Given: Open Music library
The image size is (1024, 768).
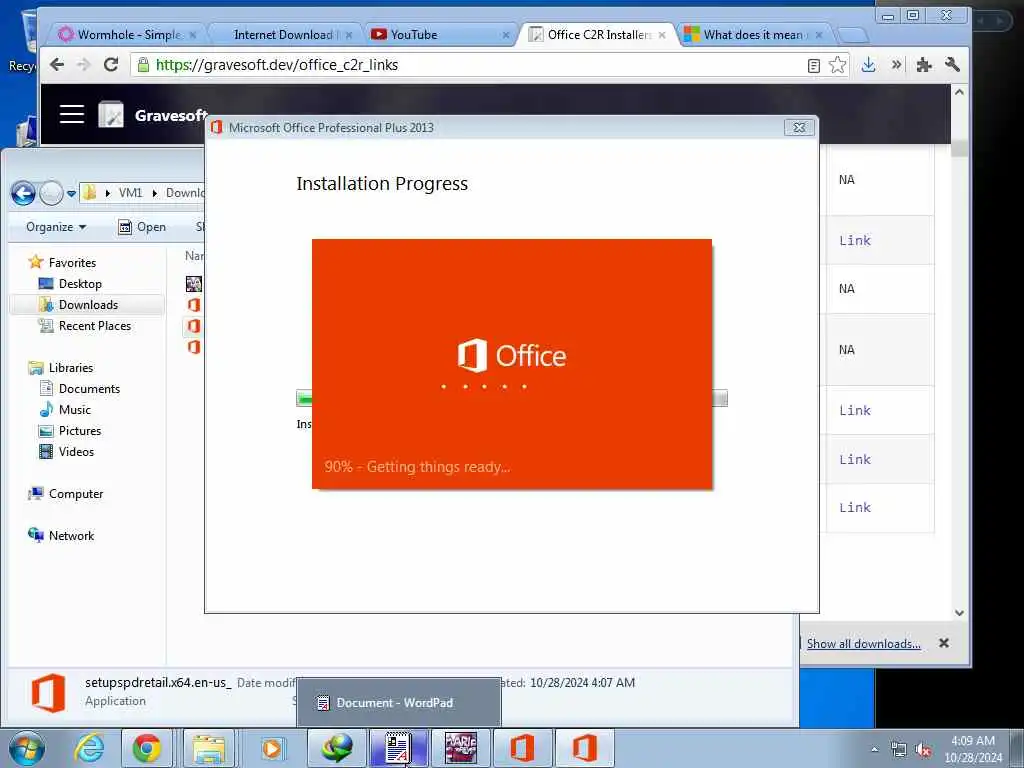Looking at the screenshot, I should [x=74, y=409].
